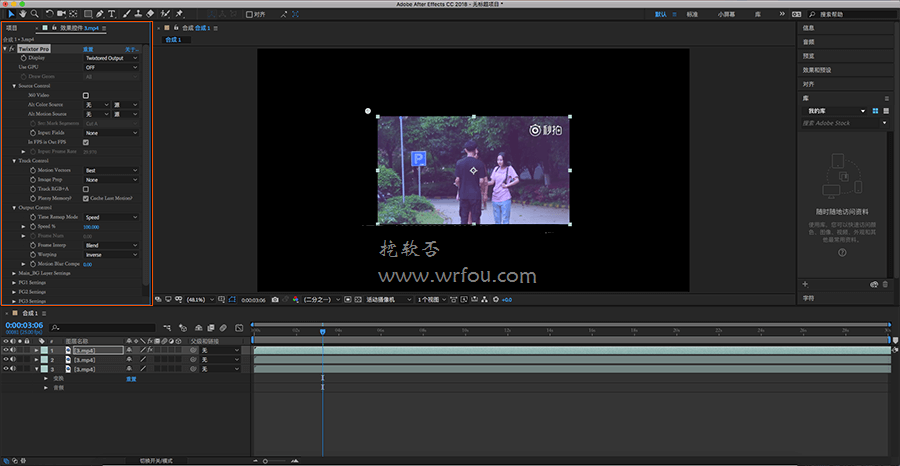This screenshot has height=466, width=900.
Task: Click the frame blending icon in timeline
Action: pyautogui.click(x=210, y=328)
